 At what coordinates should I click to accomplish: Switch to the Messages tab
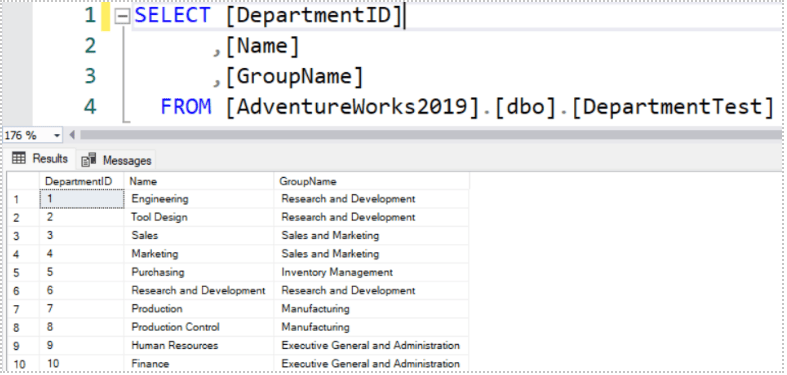click(117, 160)
